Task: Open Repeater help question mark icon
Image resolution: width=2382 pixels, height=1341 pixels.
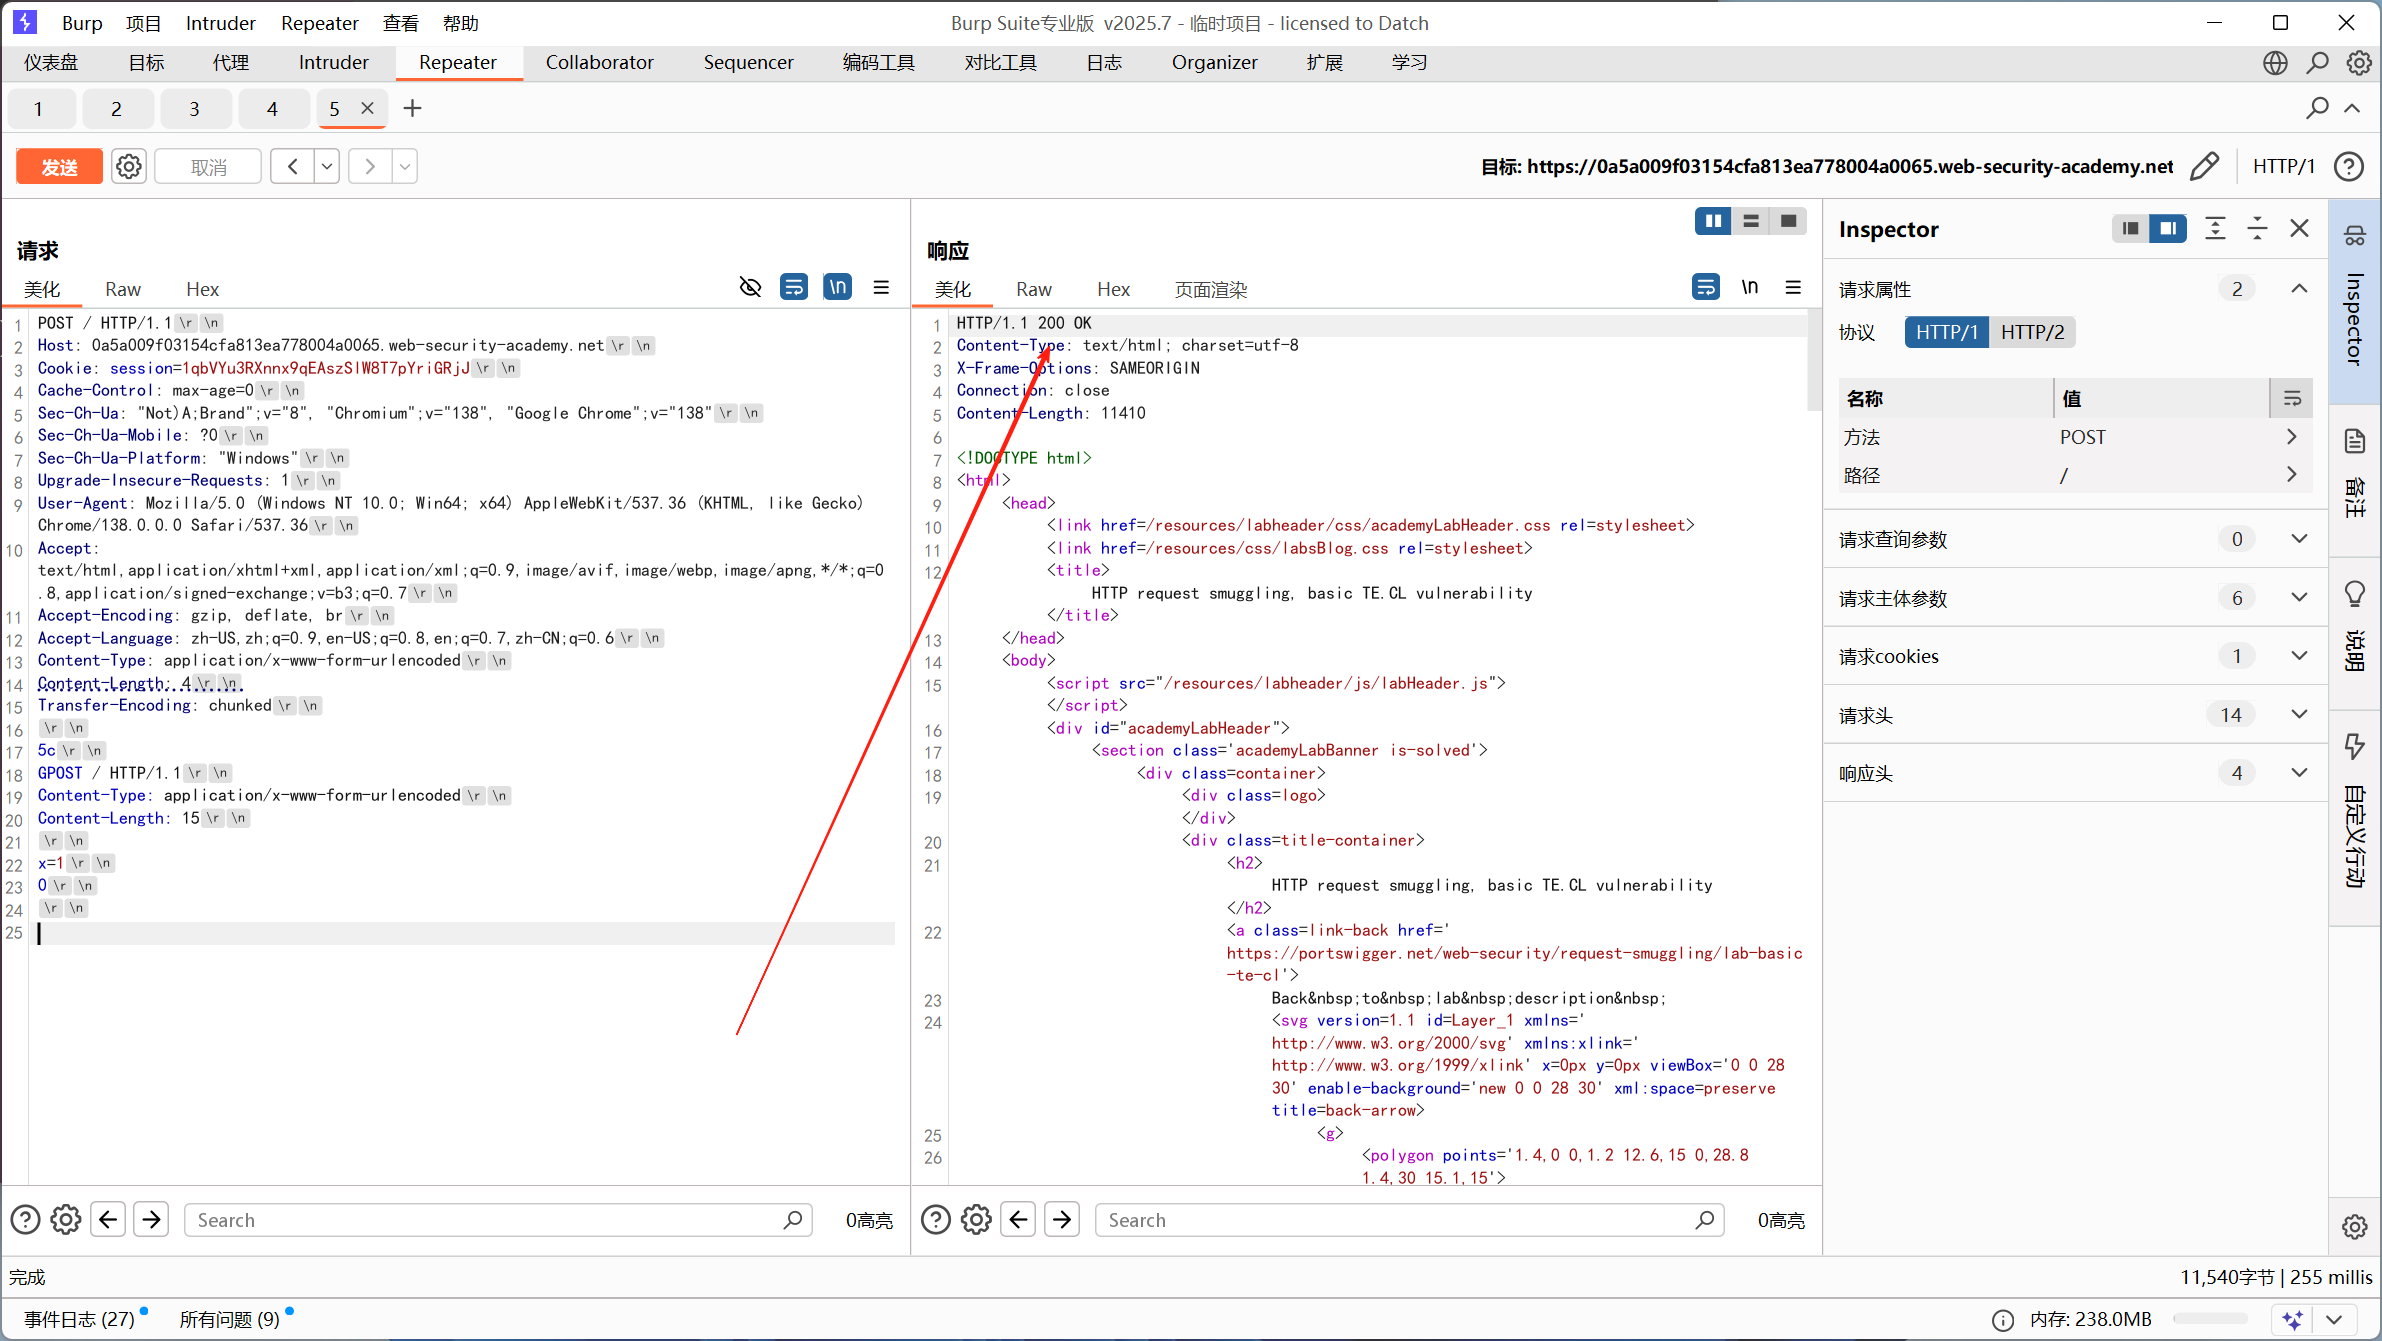Action: click(x=2348, y=167)
